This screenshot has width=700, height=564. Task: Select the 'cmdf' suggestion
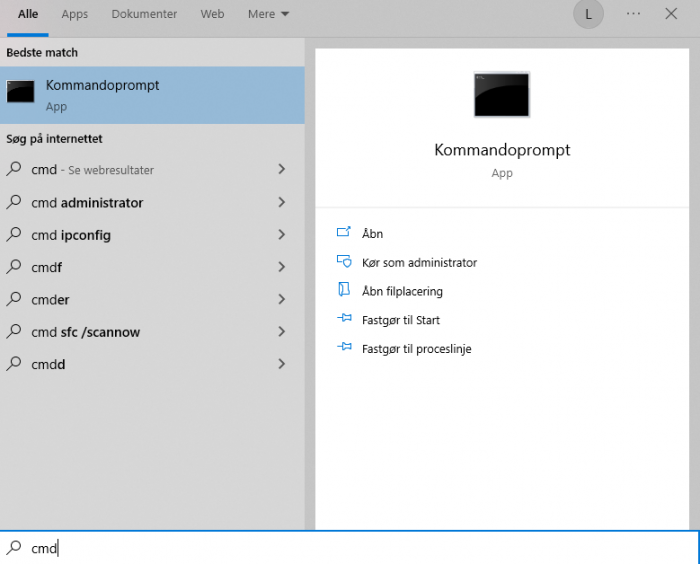[152, 267]
